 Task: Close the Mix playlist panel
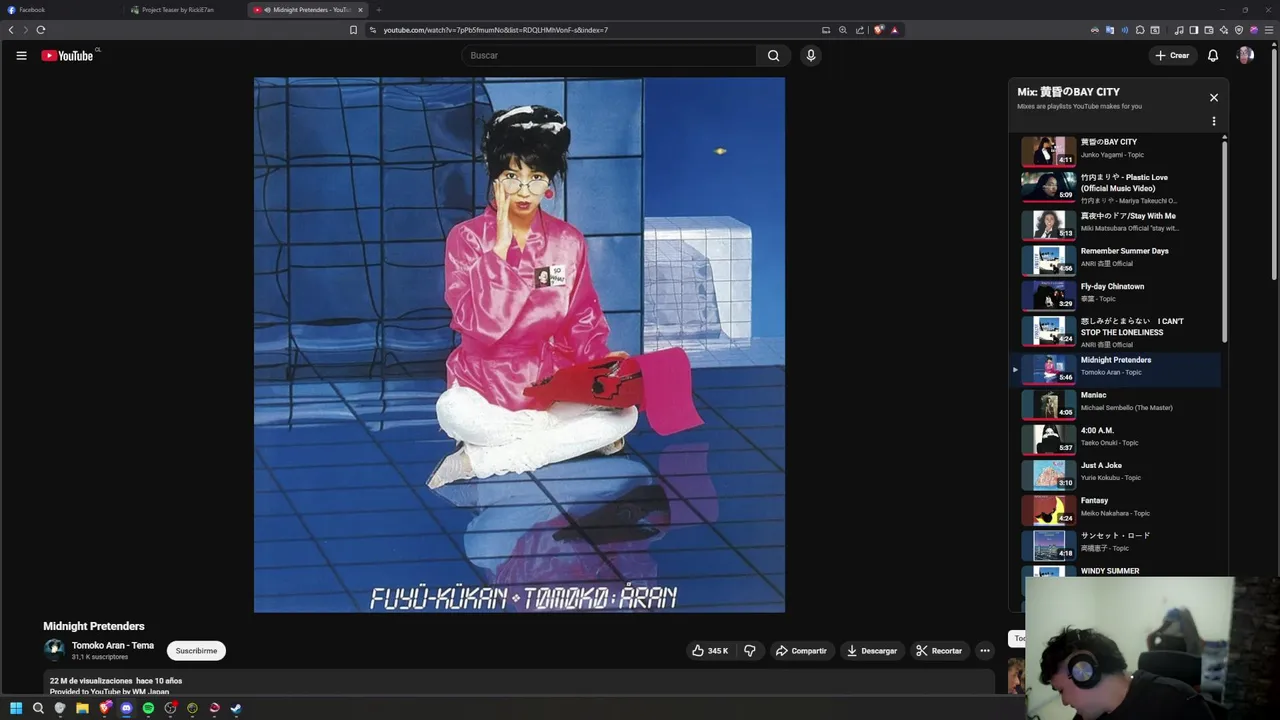[1214, 98]
